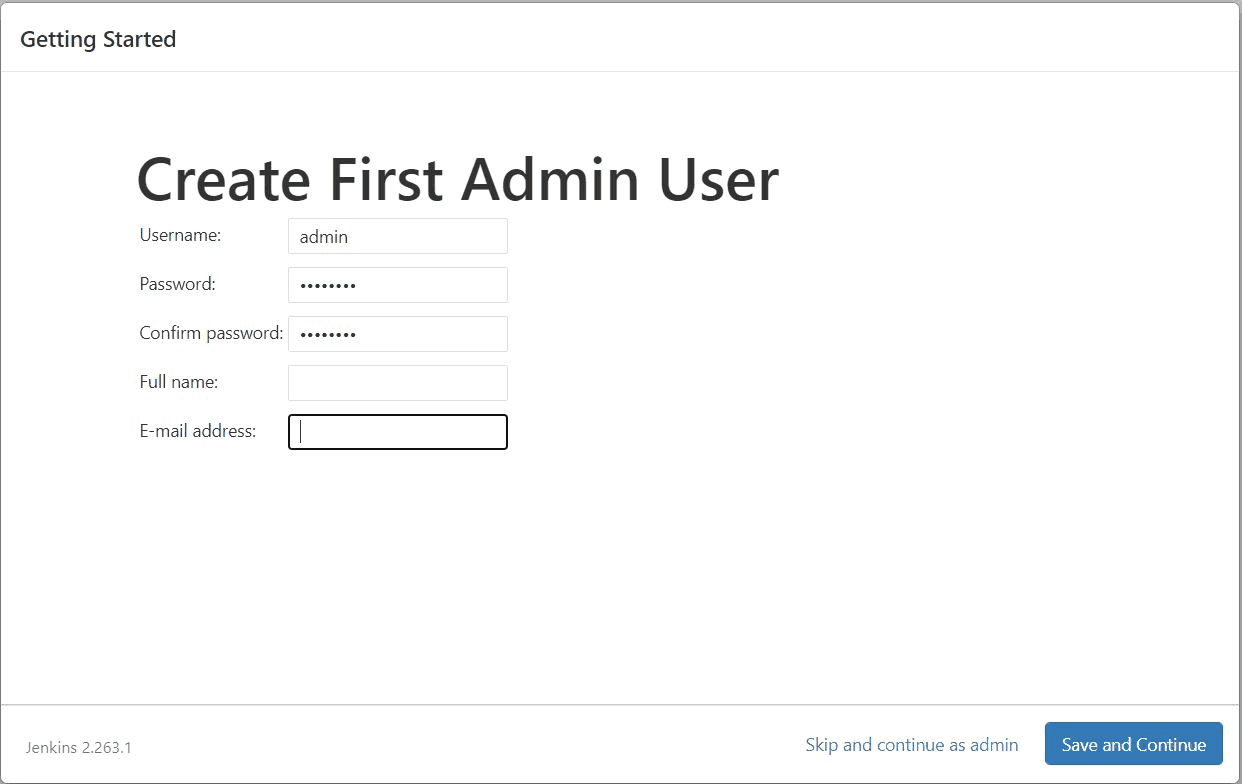Click the empty Full name field
Screen dimensions: 1242x784
[397, 382]
